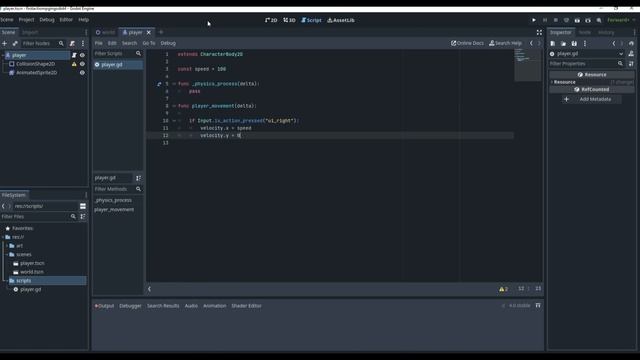Viewport: 640px width, 360px height.
Task: Toggle distraction-free fullscreen editor
Action: 539,32
